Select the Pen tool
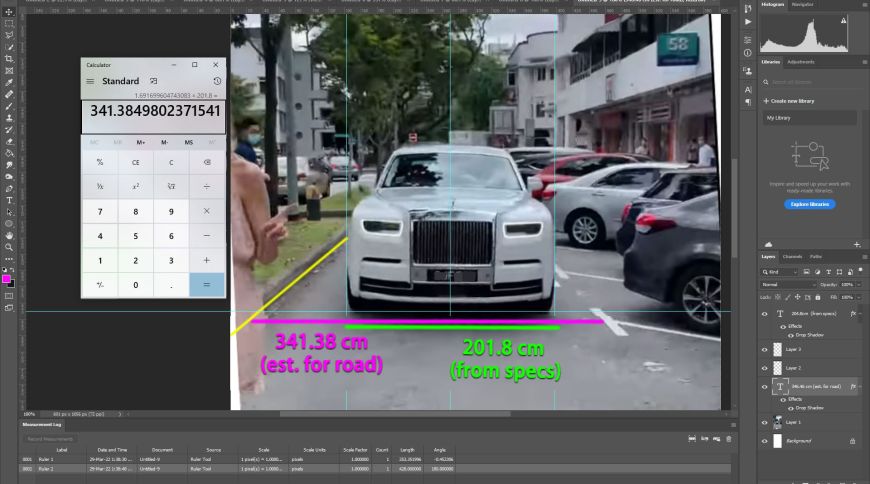 click(x=9, y=189)
